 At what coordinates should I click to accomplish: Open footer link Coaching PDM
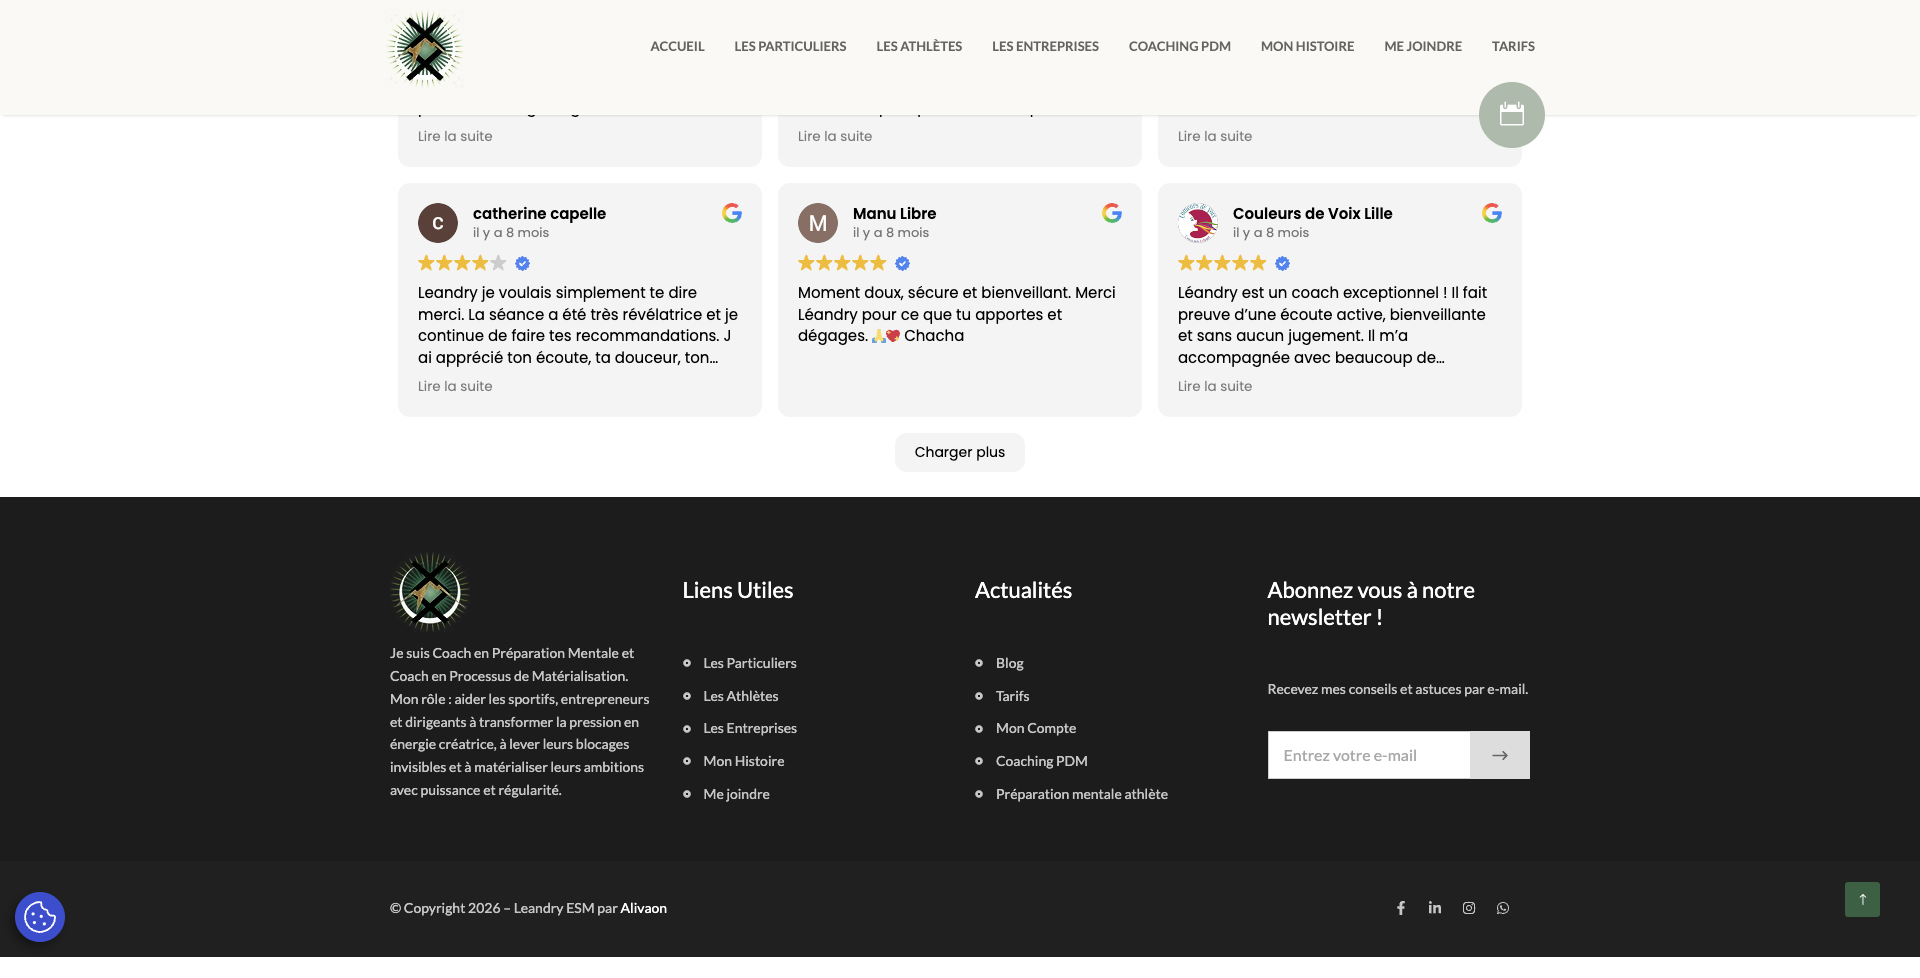[1042, 761]
